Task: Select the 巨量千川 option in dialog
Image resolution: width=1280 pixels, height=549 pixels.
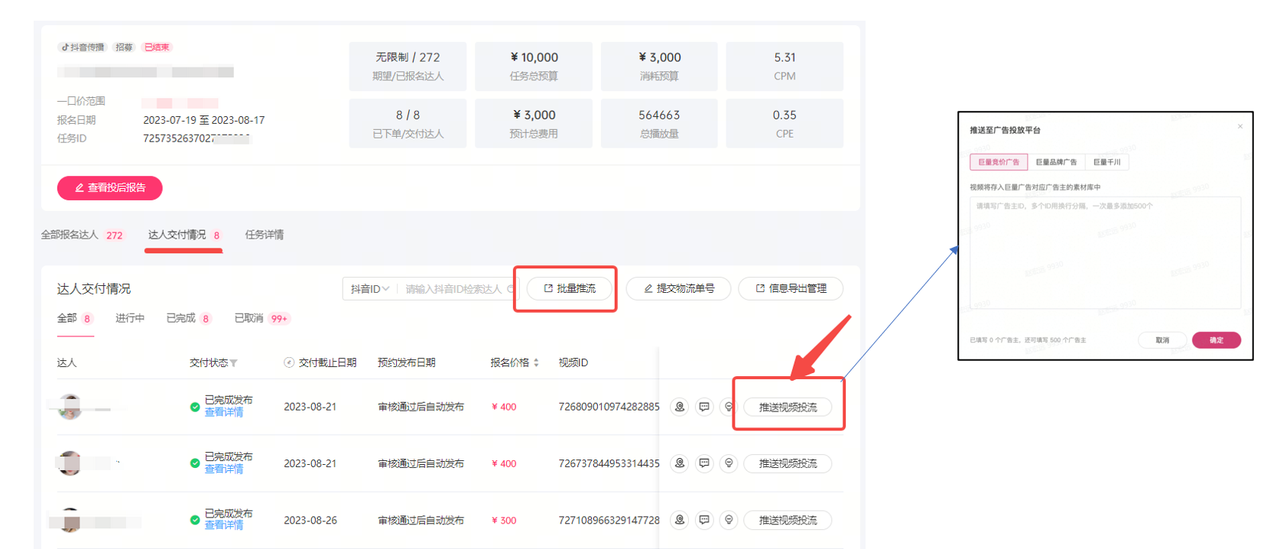Action: [1108, 161]
